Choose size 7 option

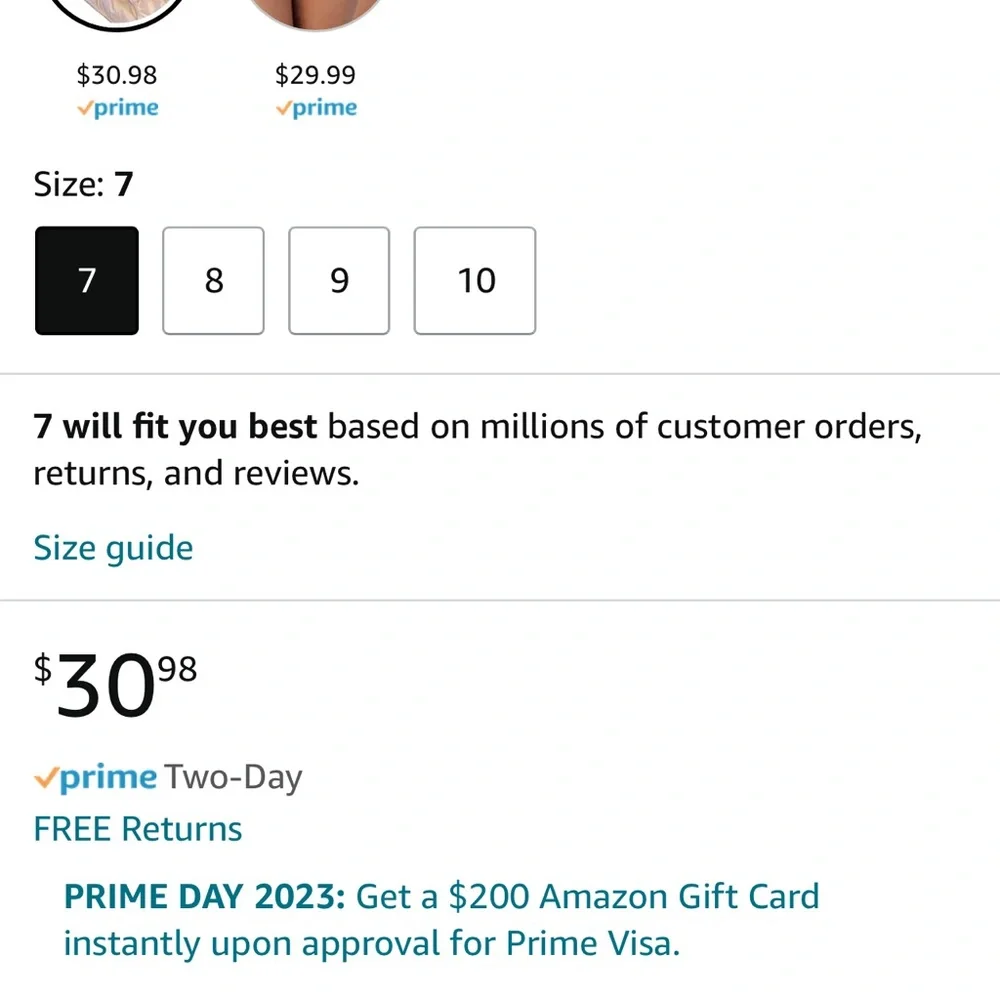[87, 281]
